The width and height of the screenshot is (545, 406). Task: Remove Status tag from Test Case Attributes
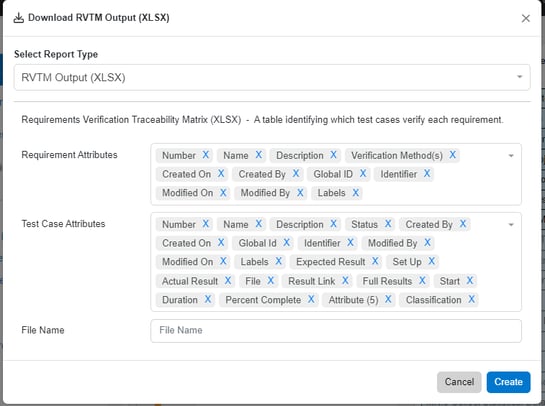[x=388, y=224]
